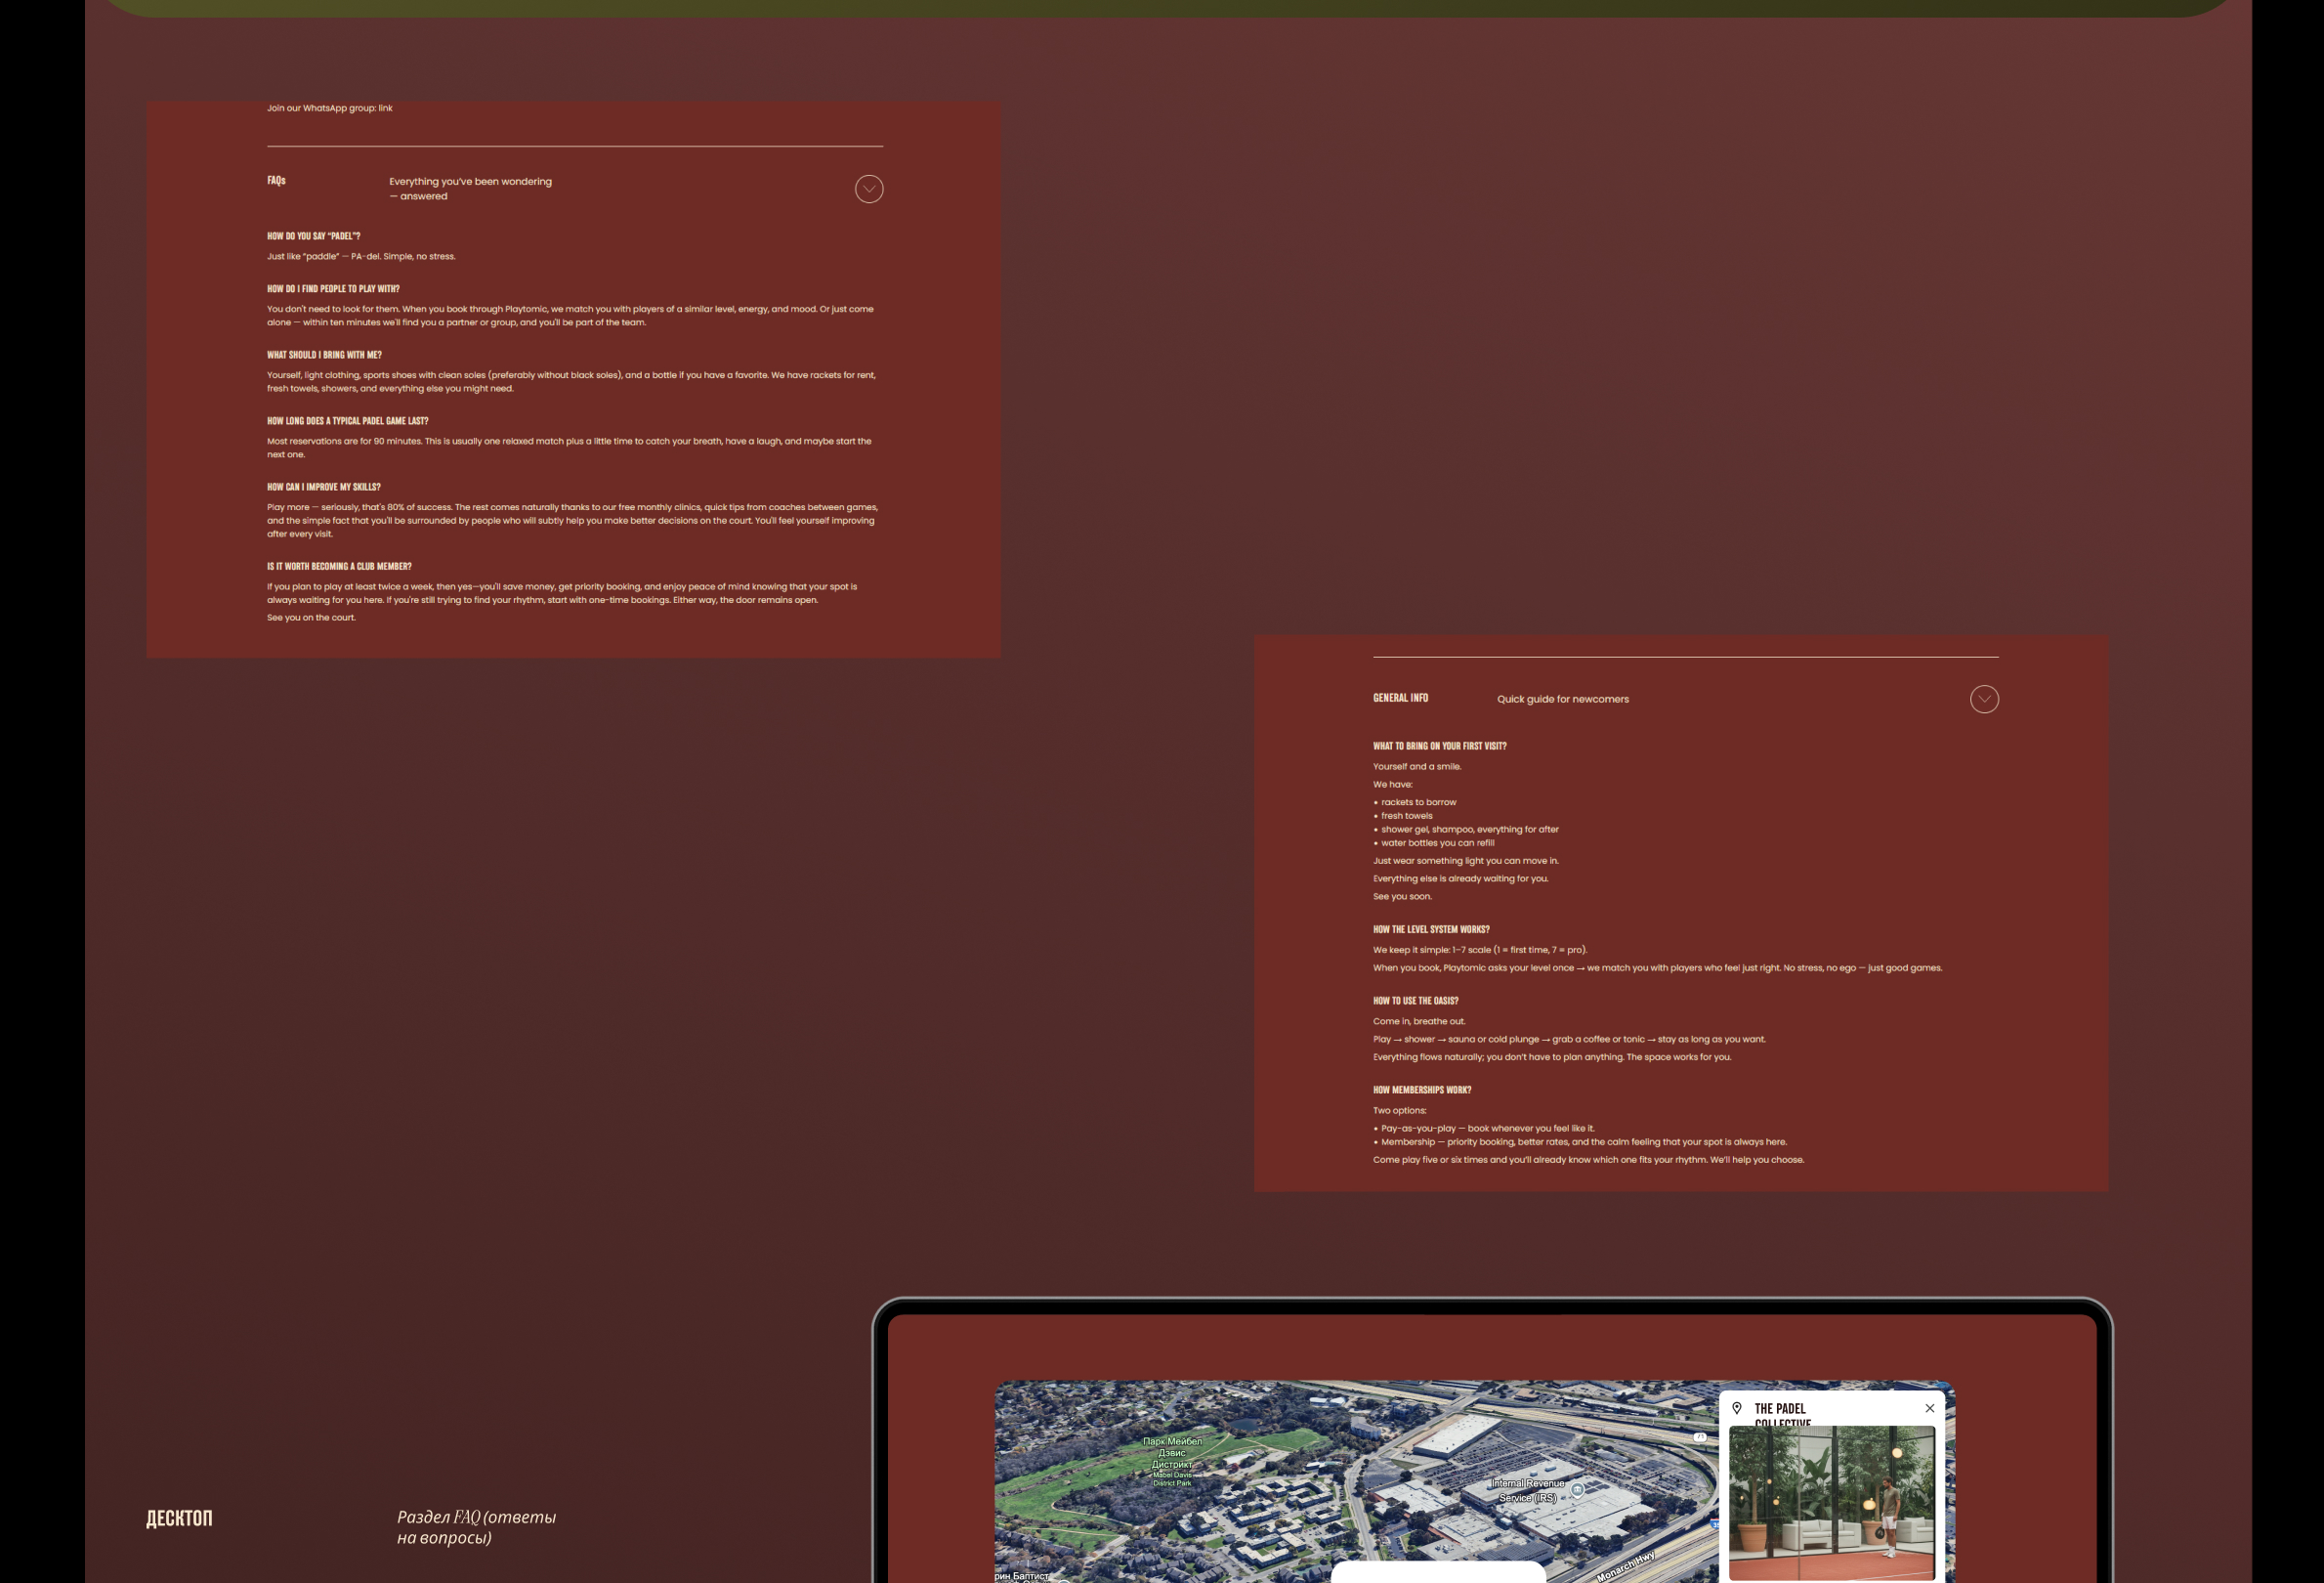Click the ДЕСКТОП heading label
2324x1583 pixels.
point(179,1518)
